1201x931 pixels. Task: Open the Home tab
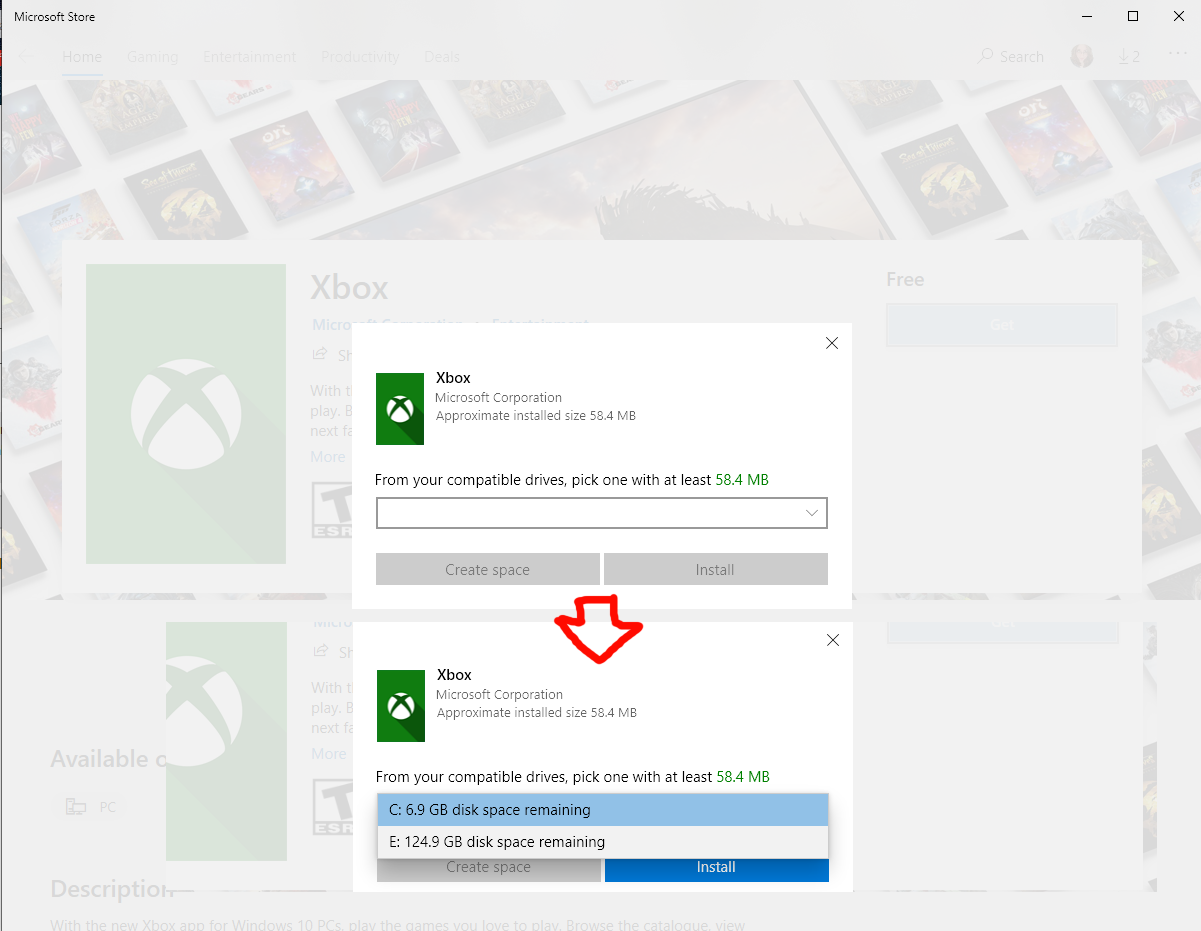82,57
